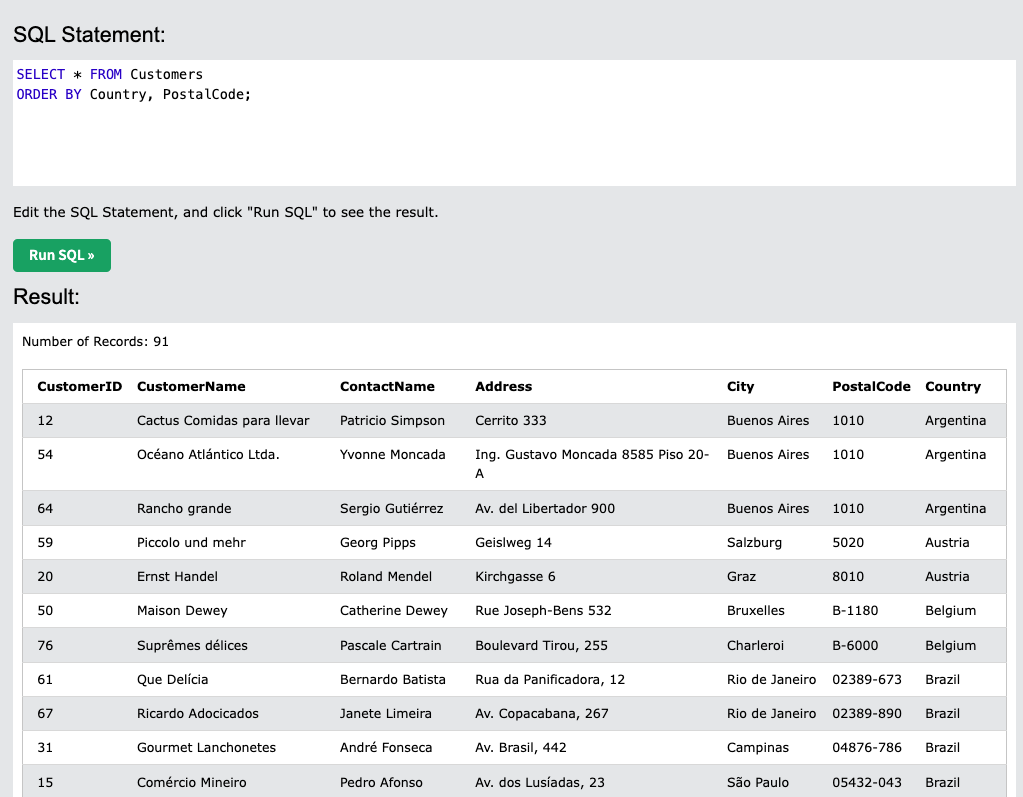The image size is (1023, 797).
Task: Click city 'São Paulo'
Action: 757,782
